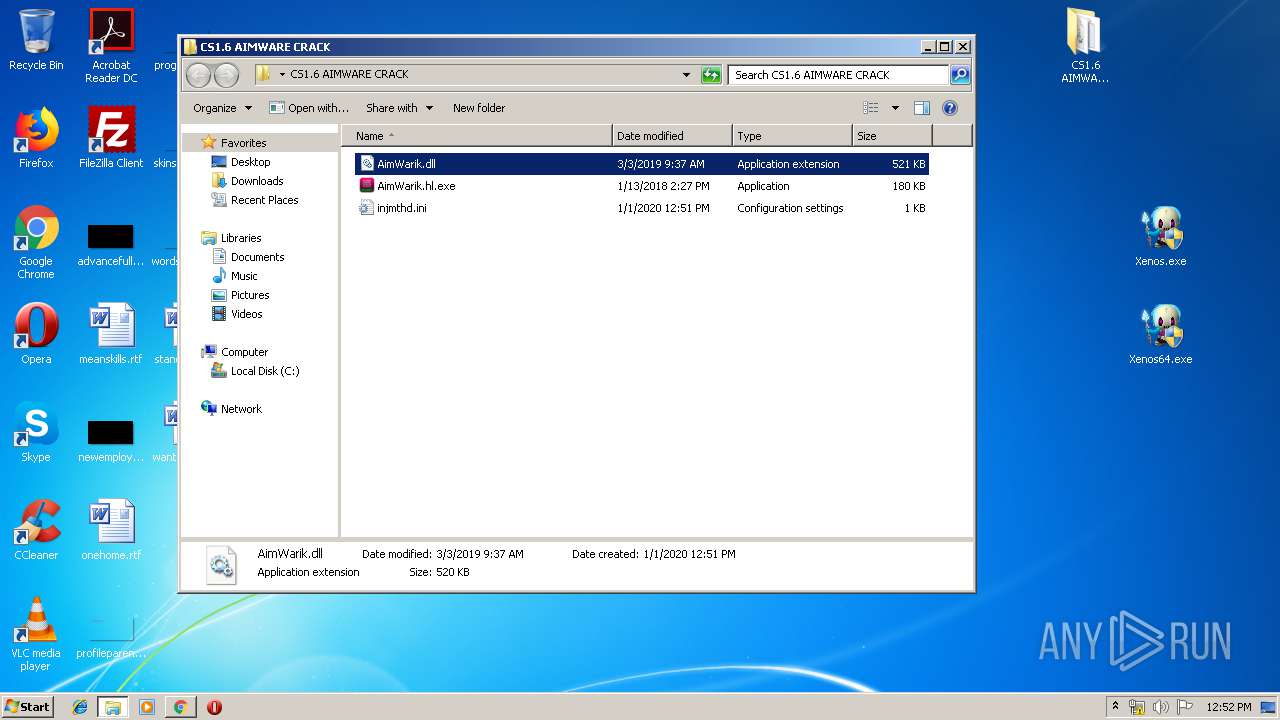Click the Windows Explorer taskbar button
This screenshot has height=720, width=1280.
point(113,707)
